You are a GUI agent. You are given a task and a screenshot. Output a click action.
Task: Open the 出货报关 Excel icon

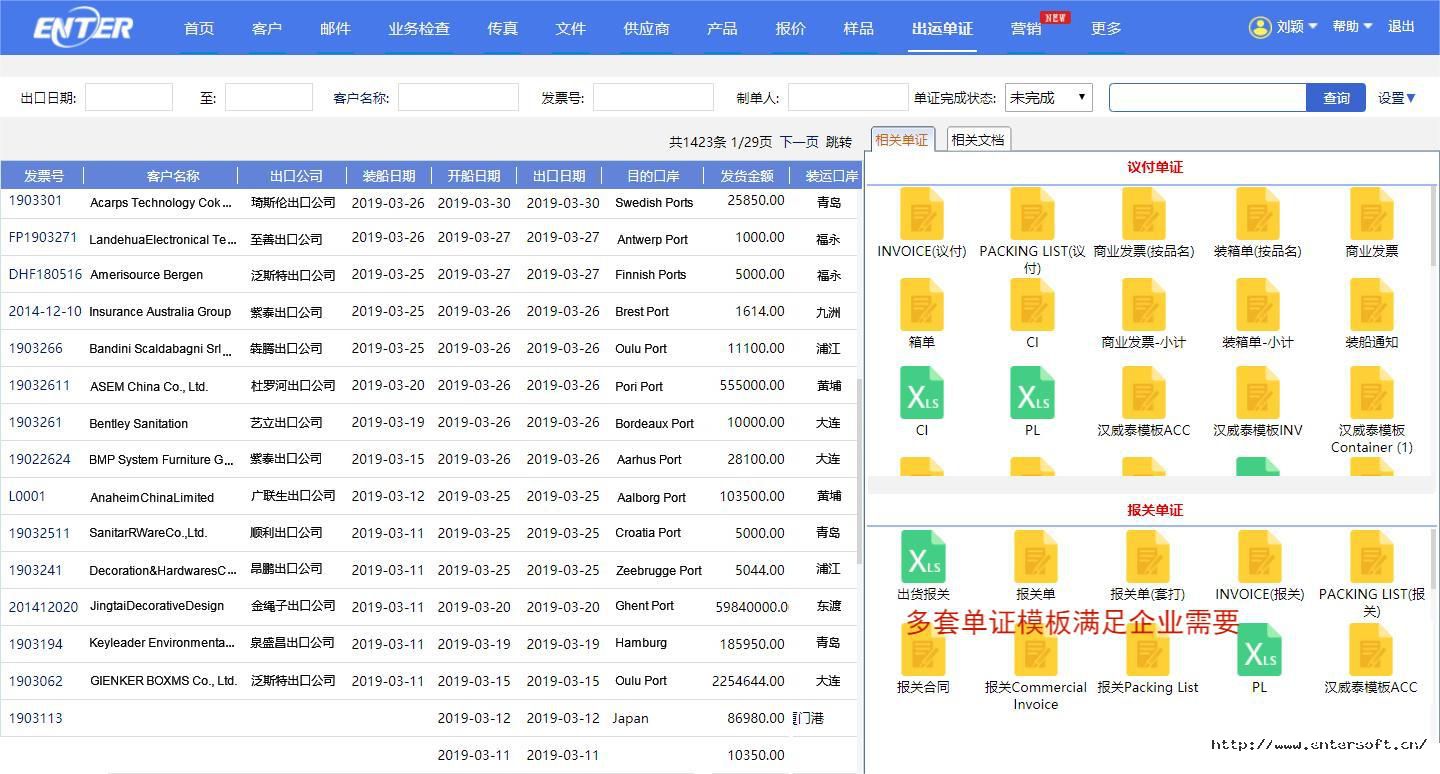(x=922, y=556)
